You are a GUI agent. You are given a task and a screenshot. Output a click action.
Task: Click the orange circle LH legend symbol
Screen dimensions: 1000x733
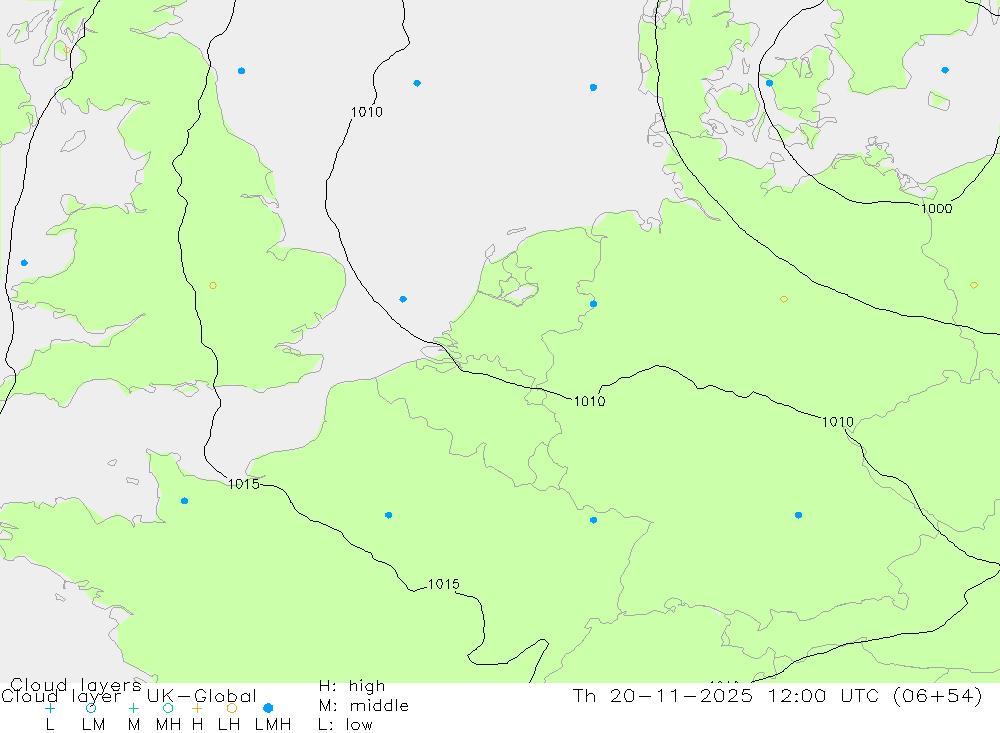(232, 708)
